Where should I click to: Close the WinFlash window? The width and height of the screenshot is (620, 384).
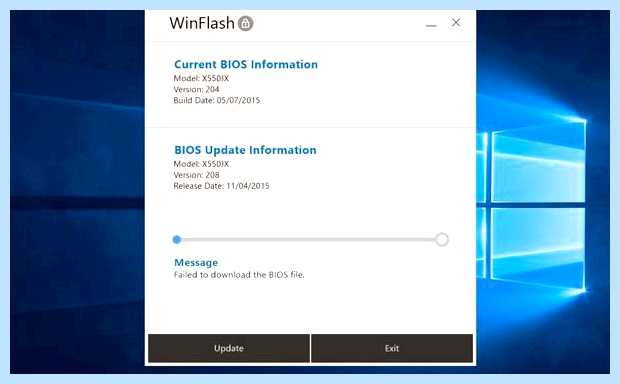click(x=456, y=23)
